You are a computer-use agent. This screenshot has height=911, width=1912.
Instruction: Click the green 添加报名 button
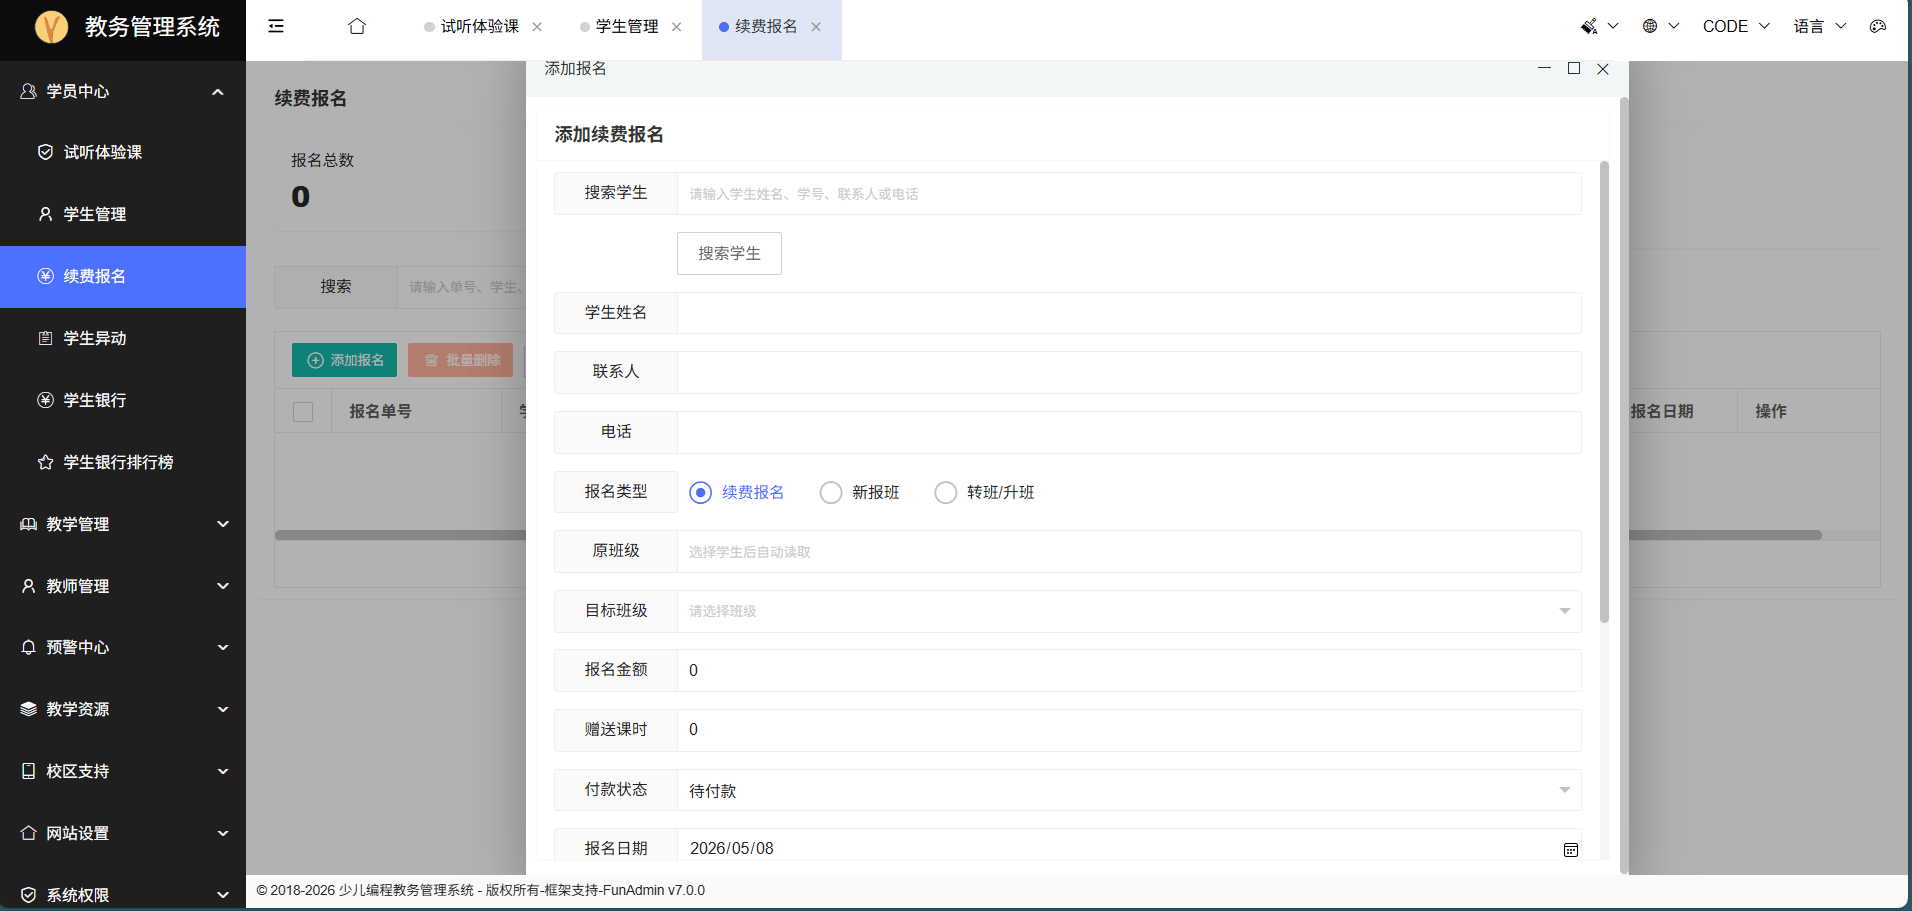pyautogui.click(x=345, y=360)
